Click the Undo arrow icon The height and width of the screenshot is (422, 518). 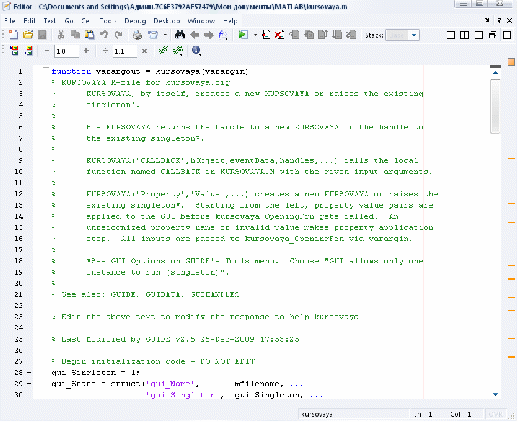pos(104,35)
